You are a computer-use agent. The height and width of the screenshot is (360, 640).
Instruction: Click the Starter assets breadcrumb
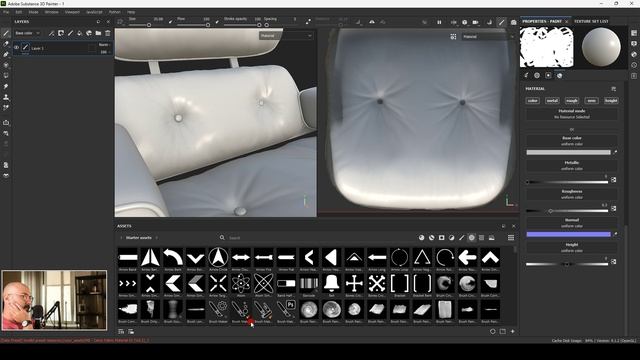point(139,238)
